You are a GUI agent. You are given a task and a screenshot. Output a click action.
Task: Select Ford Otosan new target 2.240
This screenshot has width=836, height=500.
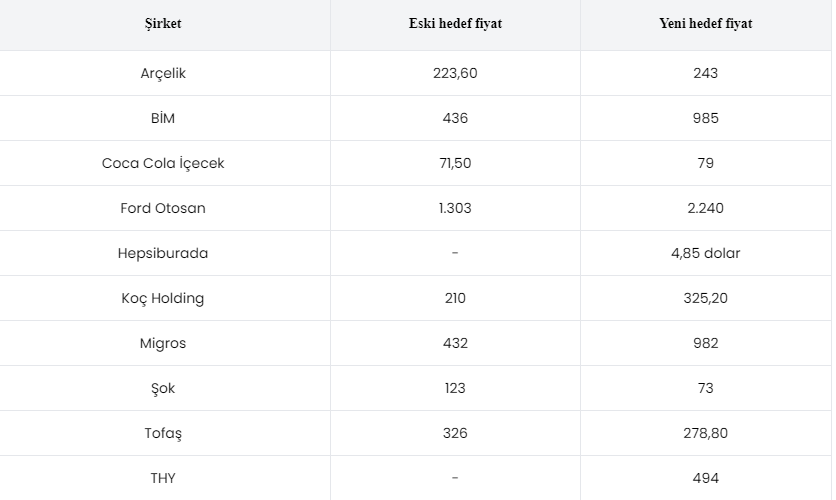point(705,208)
